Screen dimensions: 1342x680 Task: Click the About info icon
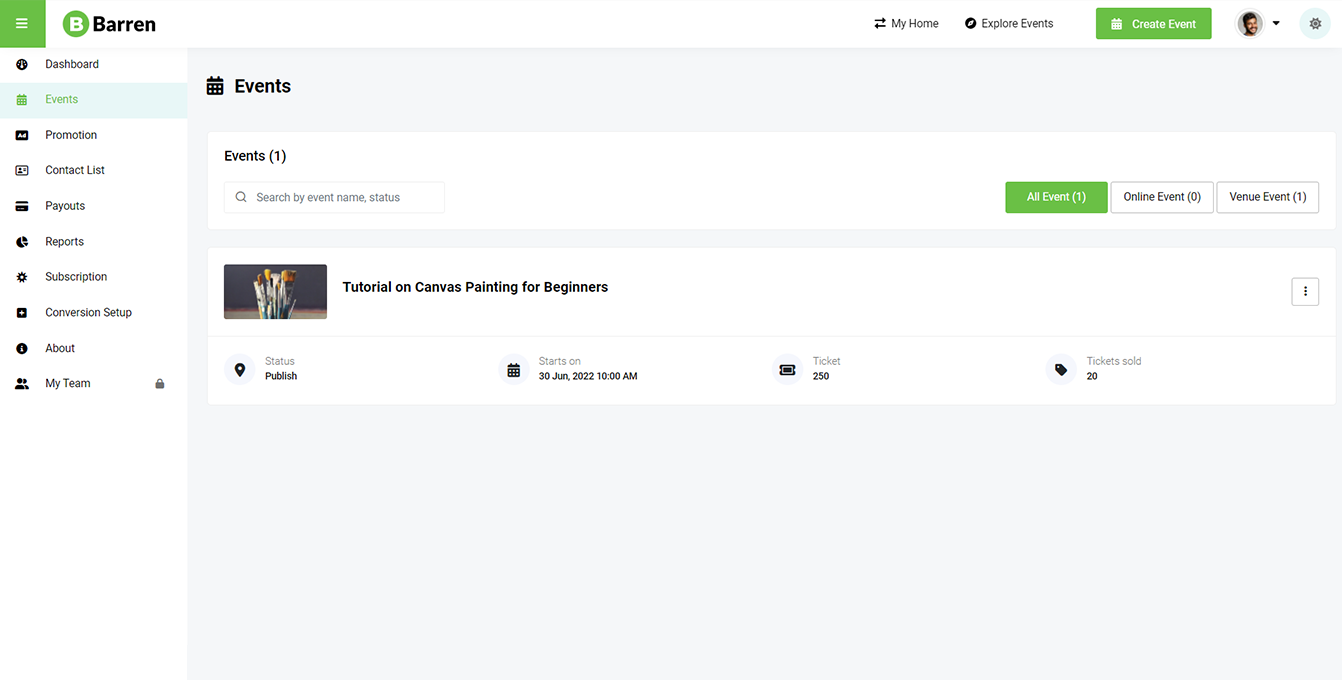pos(22,349)
